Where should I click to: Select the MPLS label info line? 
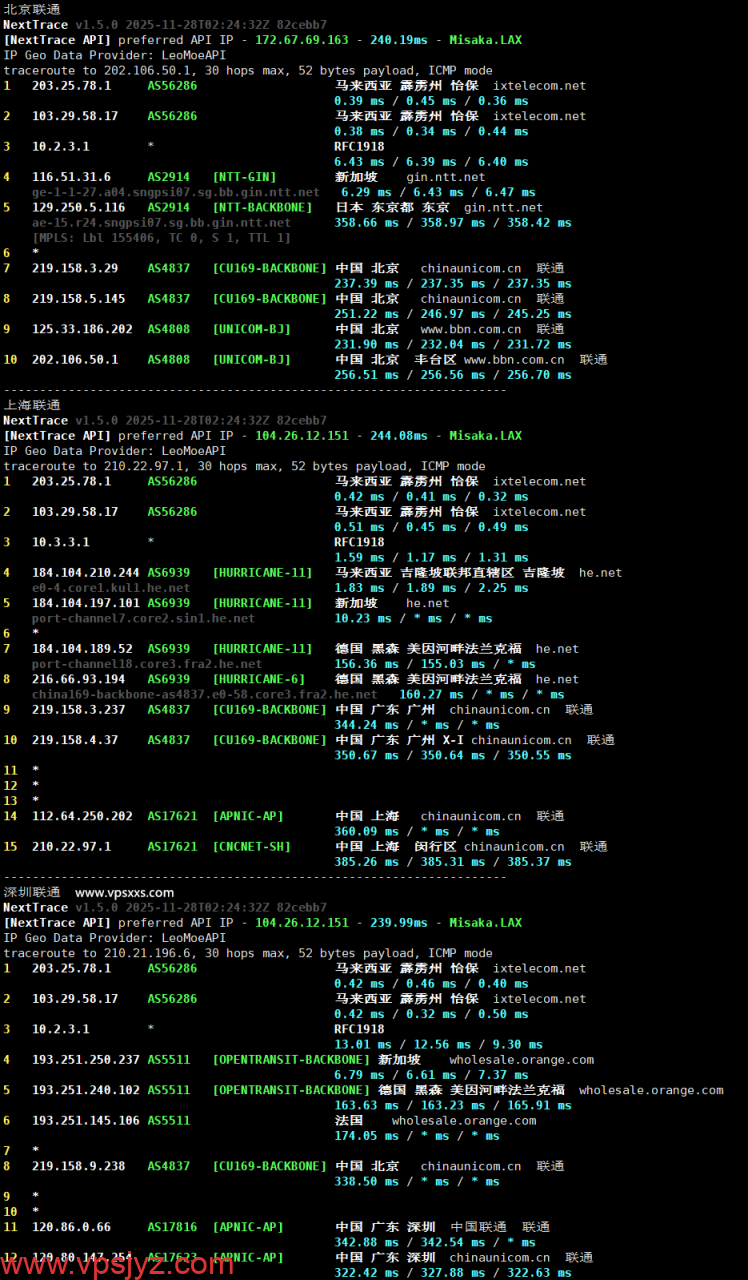161,238
